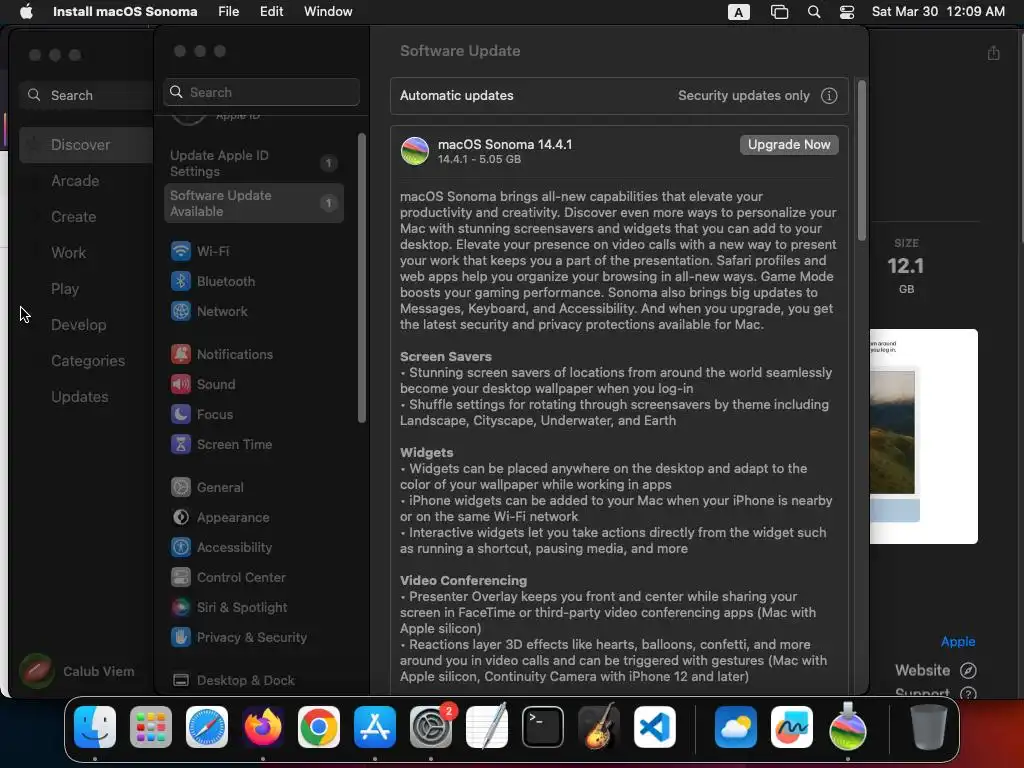Click the input source A icon in menu bar
This screenshot has height=768, width=1024.
(x=739, y=12)
